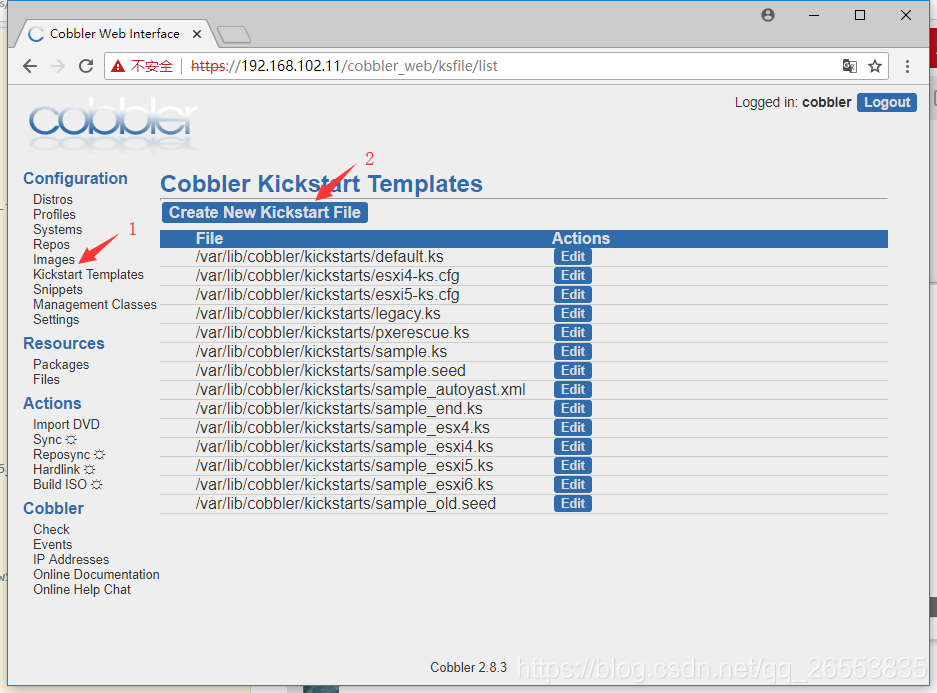
Task: Open Files under Resources
Action: [47, 379]
